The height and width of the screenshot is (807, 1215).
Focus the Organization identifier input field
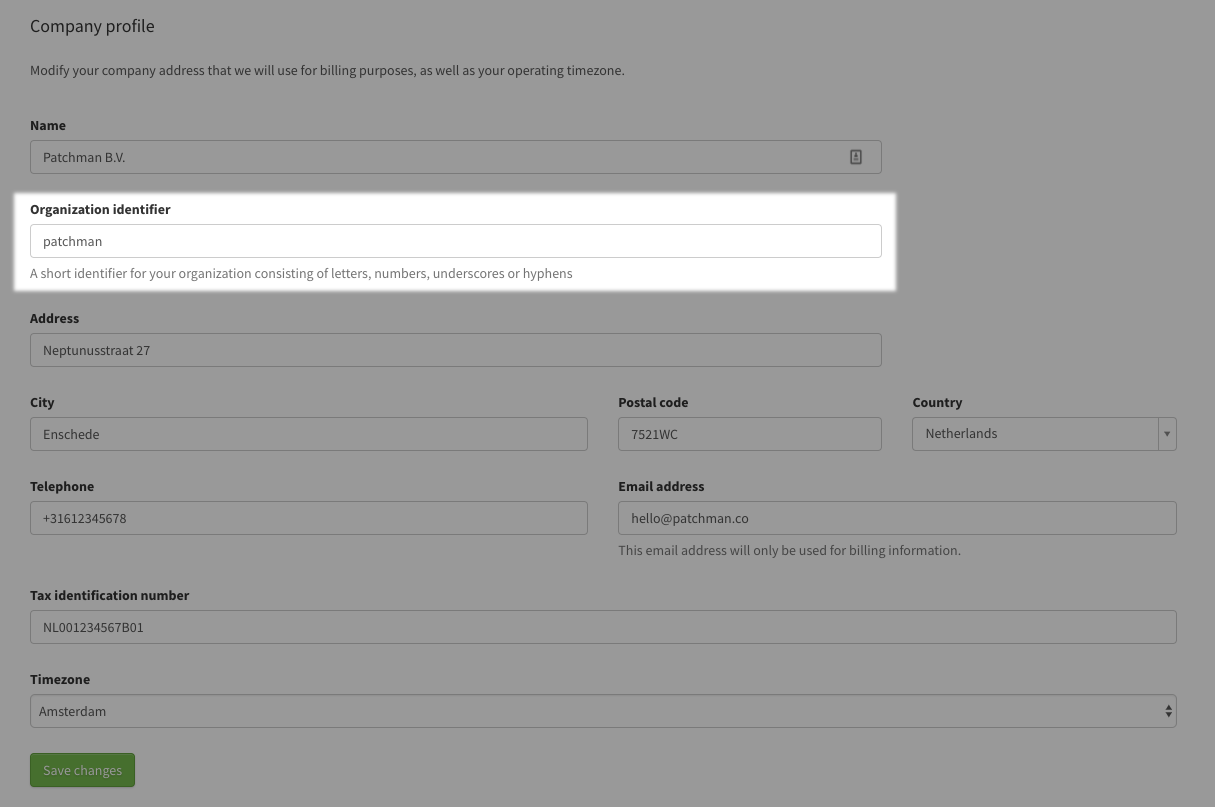456,241
